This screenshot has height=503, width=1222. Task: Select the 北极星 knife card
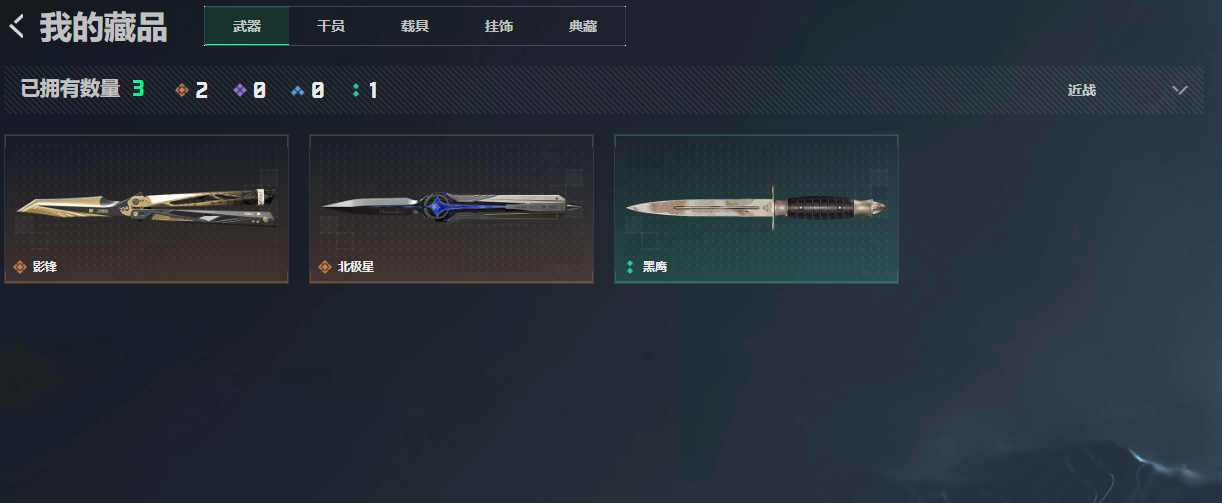[451, 209]
